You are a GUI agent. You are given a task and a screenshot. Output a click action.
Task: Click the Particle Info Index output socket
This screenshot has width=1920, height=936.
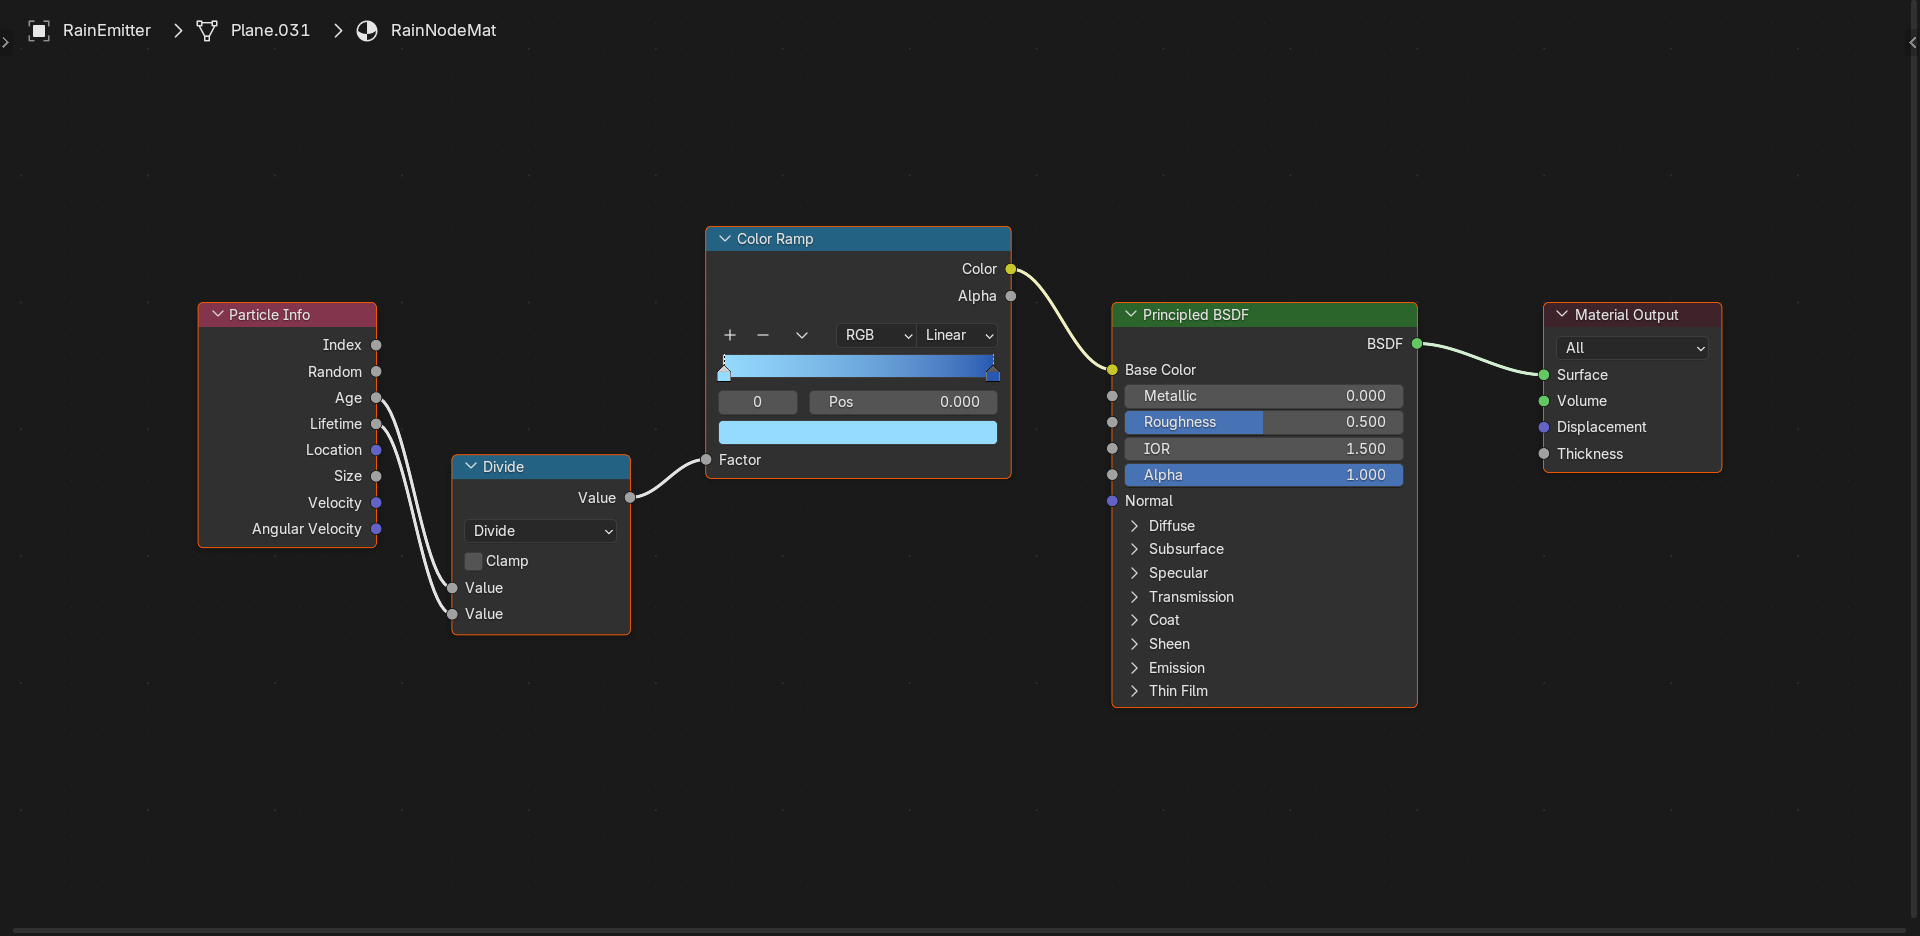tap(376, 345)
